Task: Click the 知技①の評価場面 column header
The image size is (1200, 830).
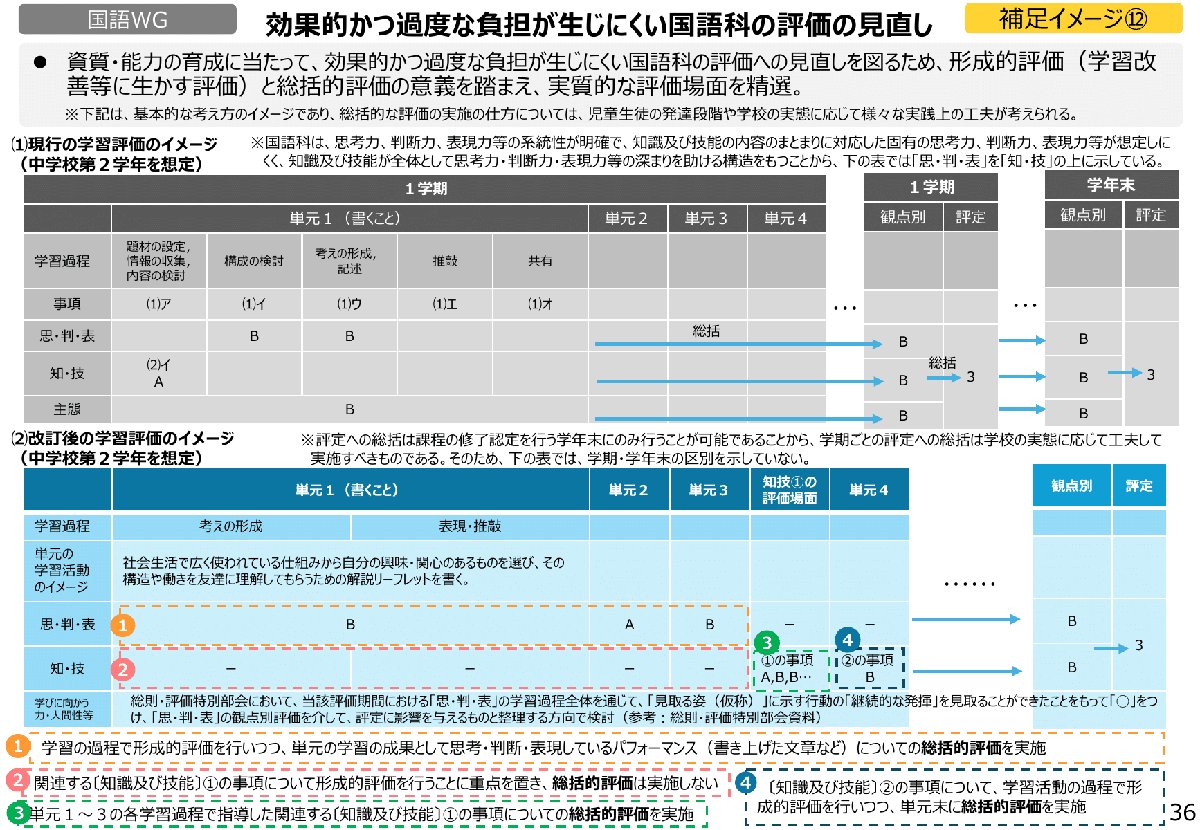Action: tap(789, 489)
